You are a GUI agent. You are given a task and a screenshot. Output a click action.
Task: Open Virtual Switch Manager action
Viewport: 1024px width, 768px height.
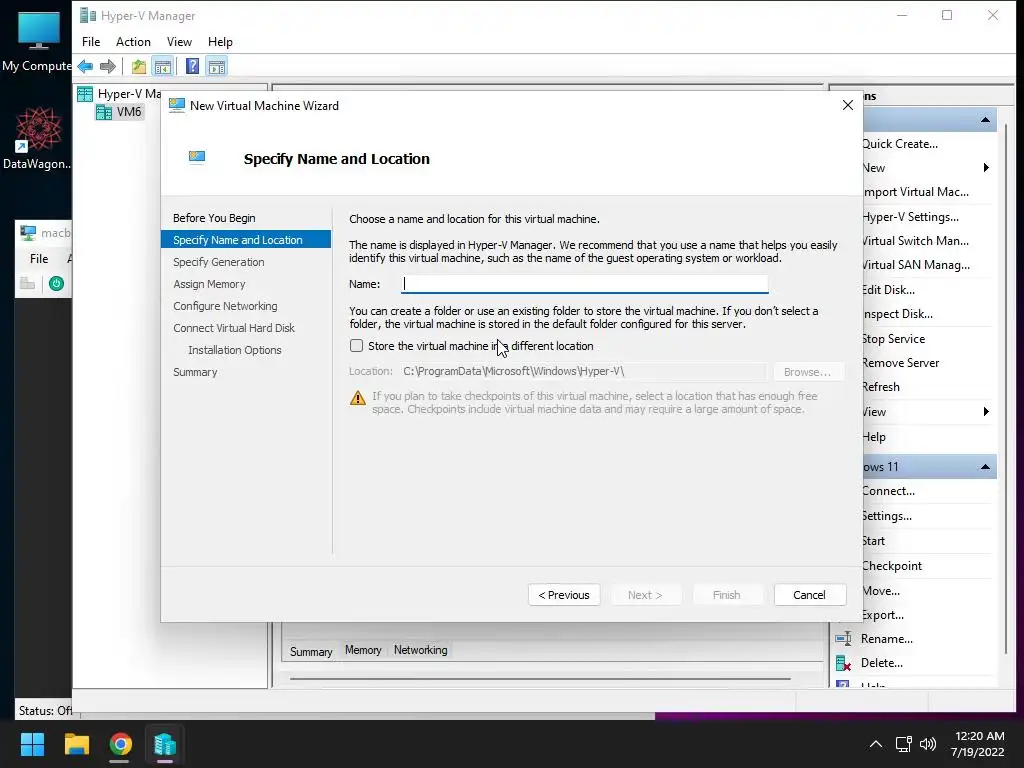point(916,241)
